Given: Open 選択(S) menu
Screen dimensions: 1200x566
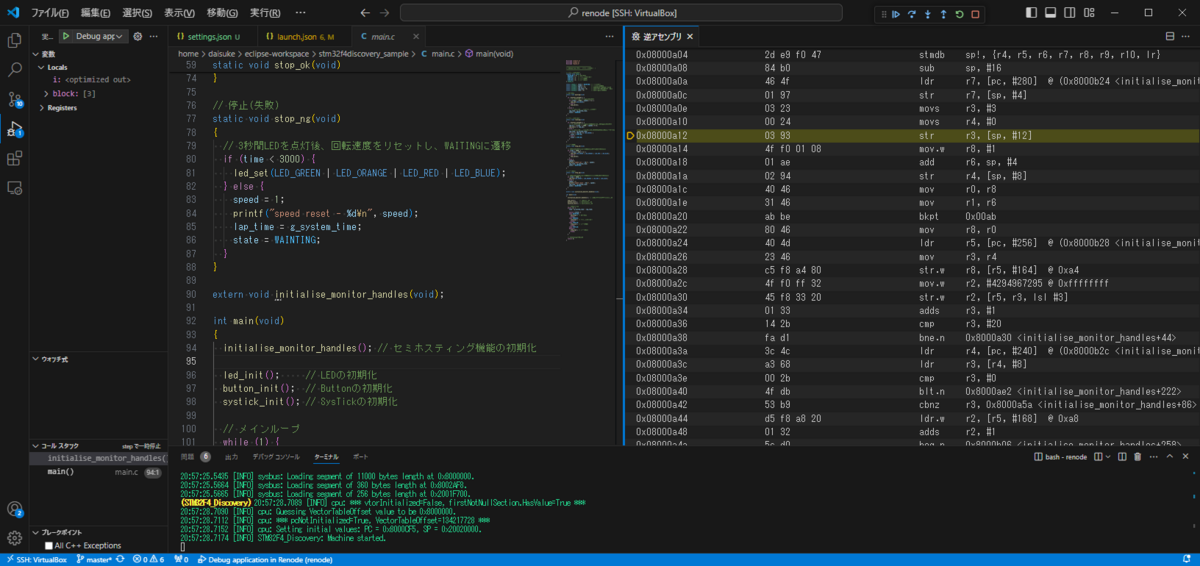Looking at the screenshot, I should [137, 13].
